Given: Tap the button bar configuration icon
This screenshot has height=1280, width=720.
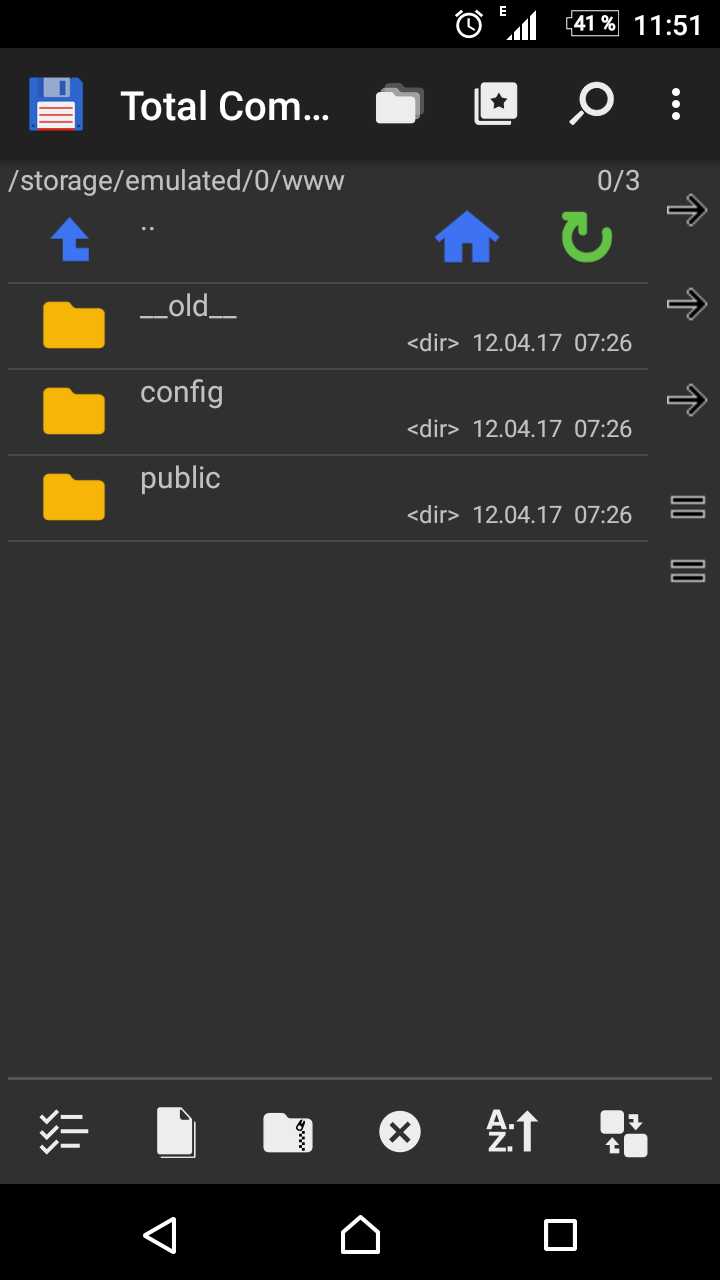Looking at the screenshot, I should click(624, 1133).
